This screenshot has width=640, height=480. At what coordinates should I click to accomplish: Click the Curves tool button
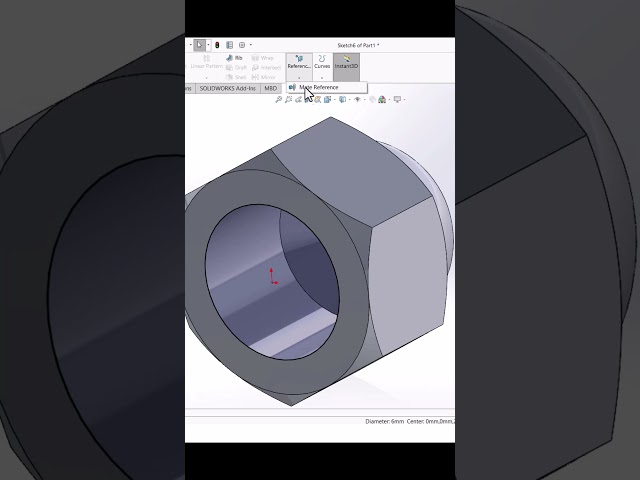coord(322,62)
